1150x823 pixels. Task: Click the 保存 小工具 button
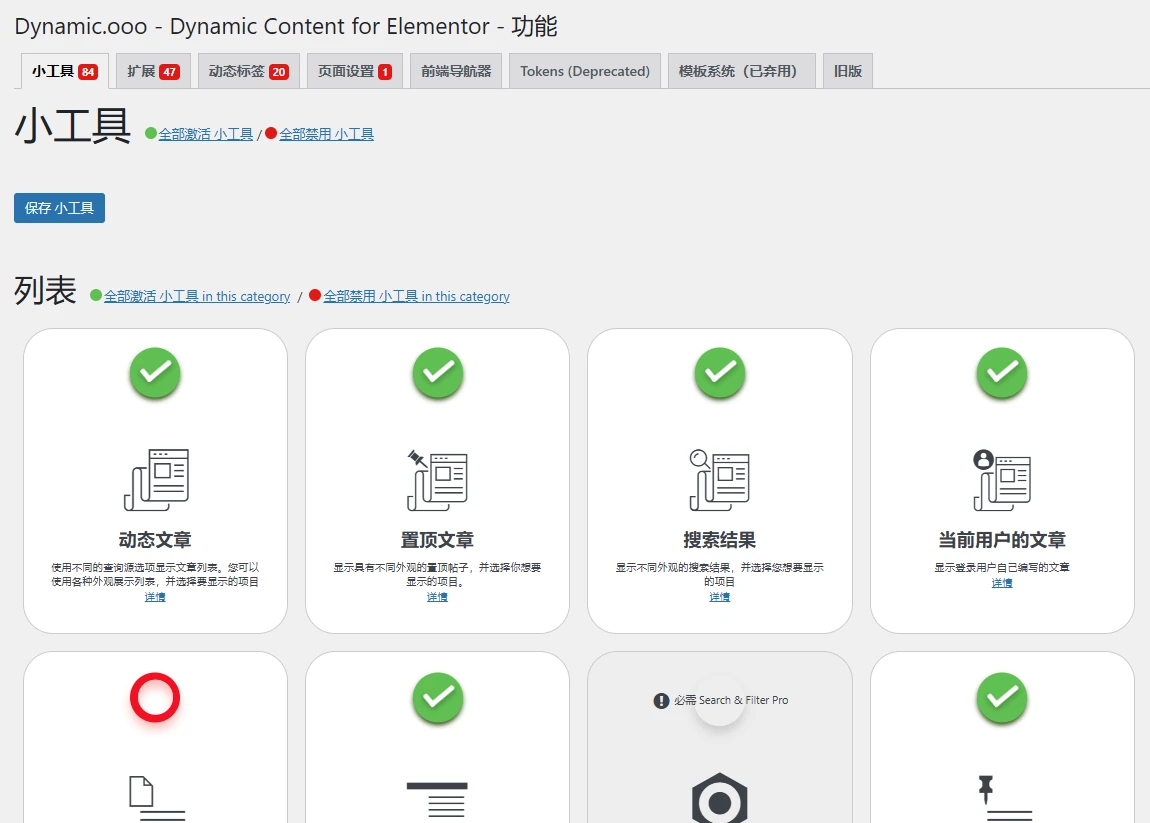[59, 207]
